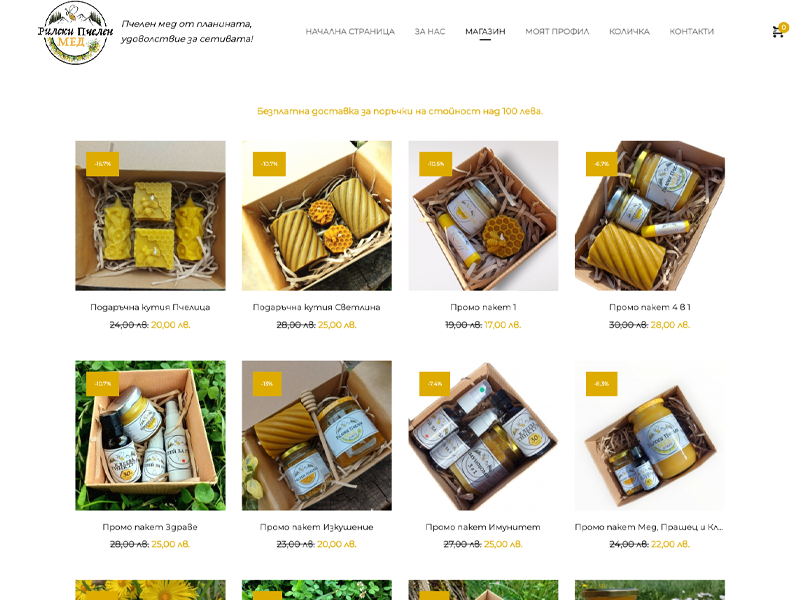The image size is (800, 600).
Task: Click the -8.3% discount badge
Action: coord(602,384)
